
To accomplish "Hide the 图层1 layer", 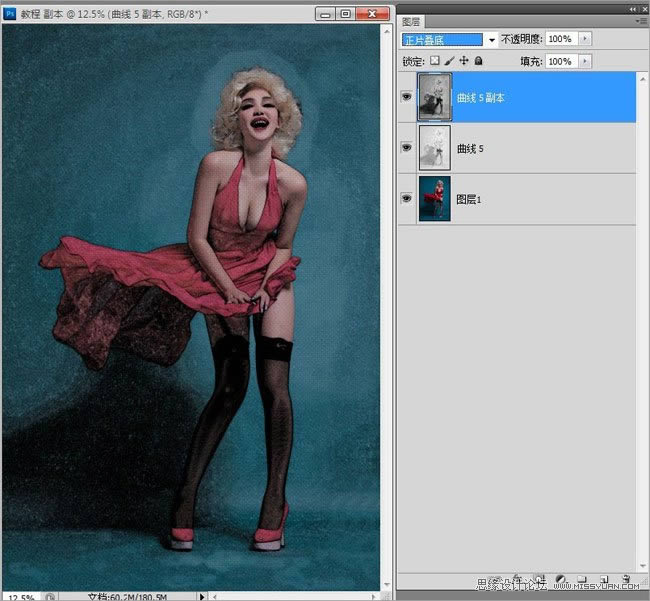I will tap(407, 198).
